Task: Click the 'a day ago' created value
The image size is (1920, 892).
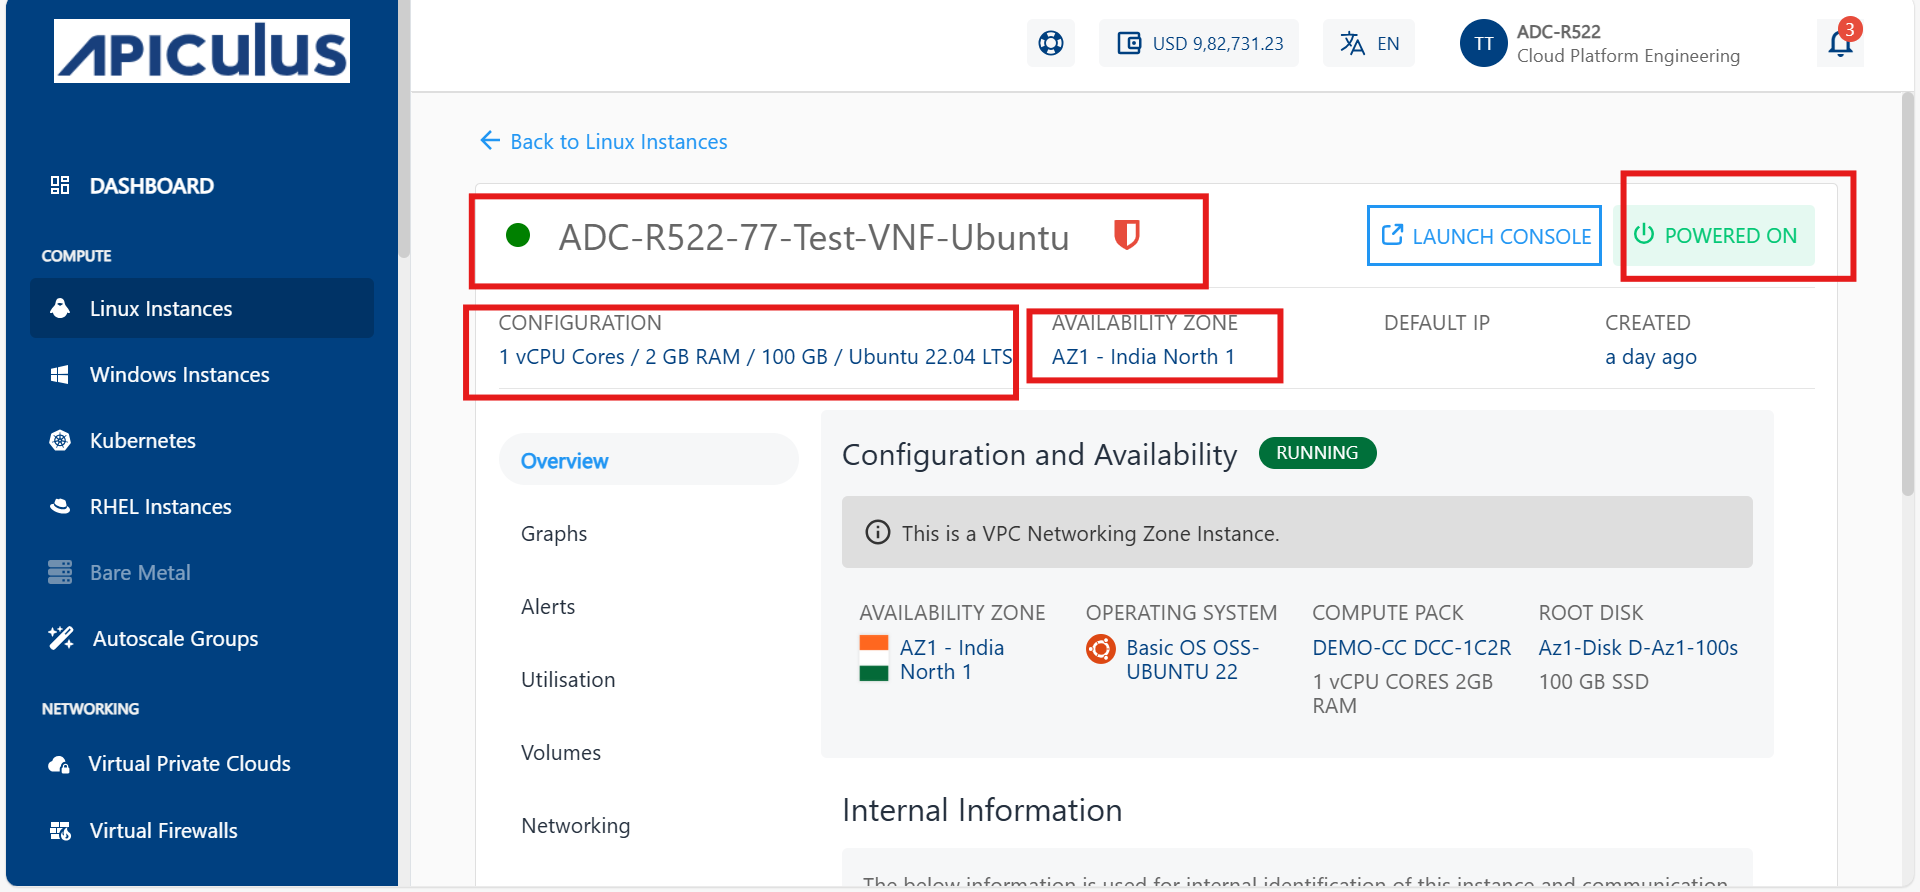Action: click(x=1651, y=357)
